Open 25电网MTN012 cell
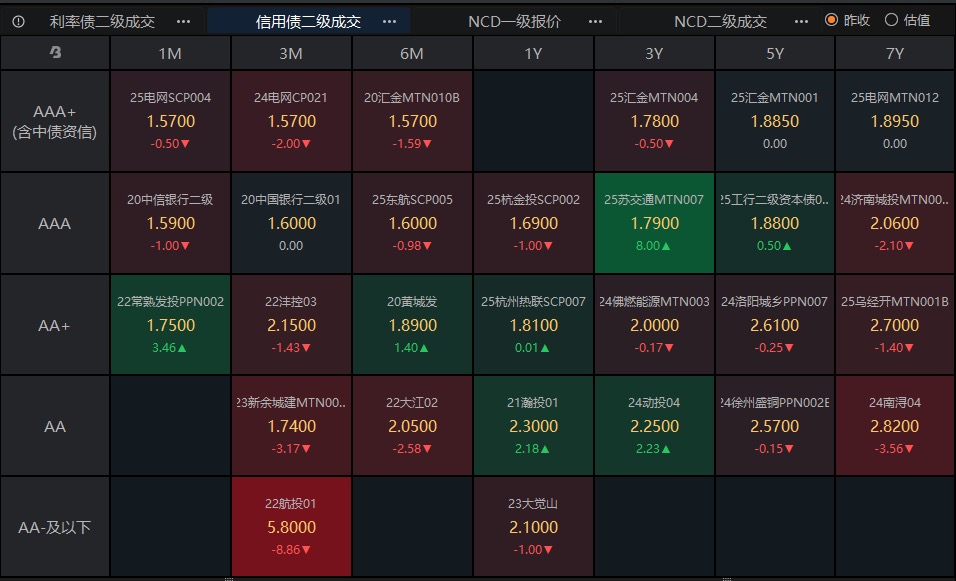 coord(895,121)
